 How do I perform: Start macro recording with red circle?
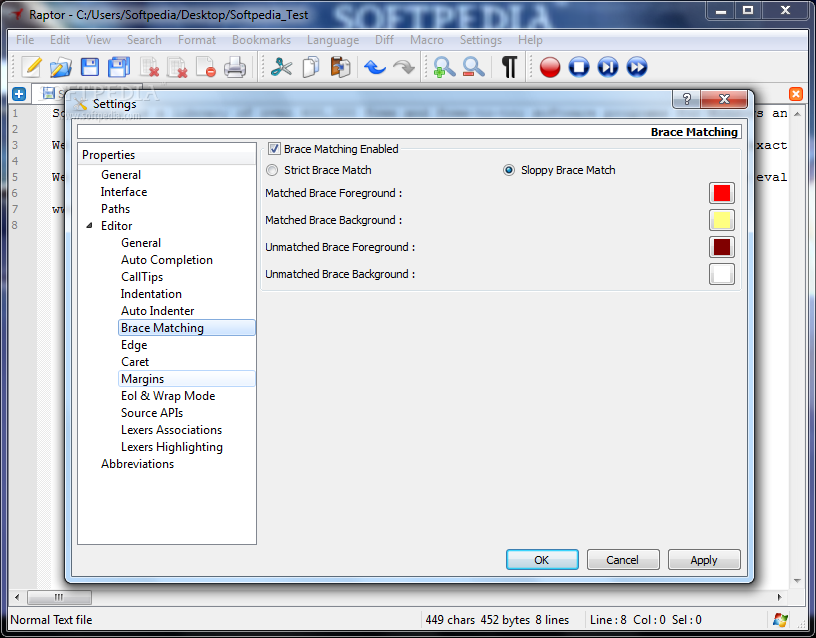point(550,67)
